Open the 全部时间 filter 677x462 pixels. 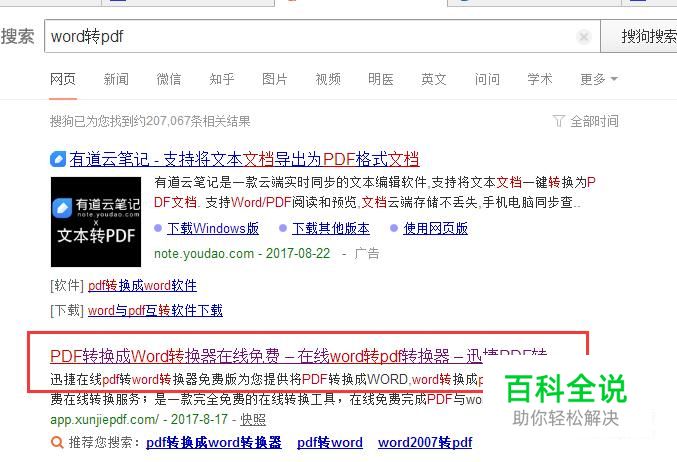click(594, 121)
